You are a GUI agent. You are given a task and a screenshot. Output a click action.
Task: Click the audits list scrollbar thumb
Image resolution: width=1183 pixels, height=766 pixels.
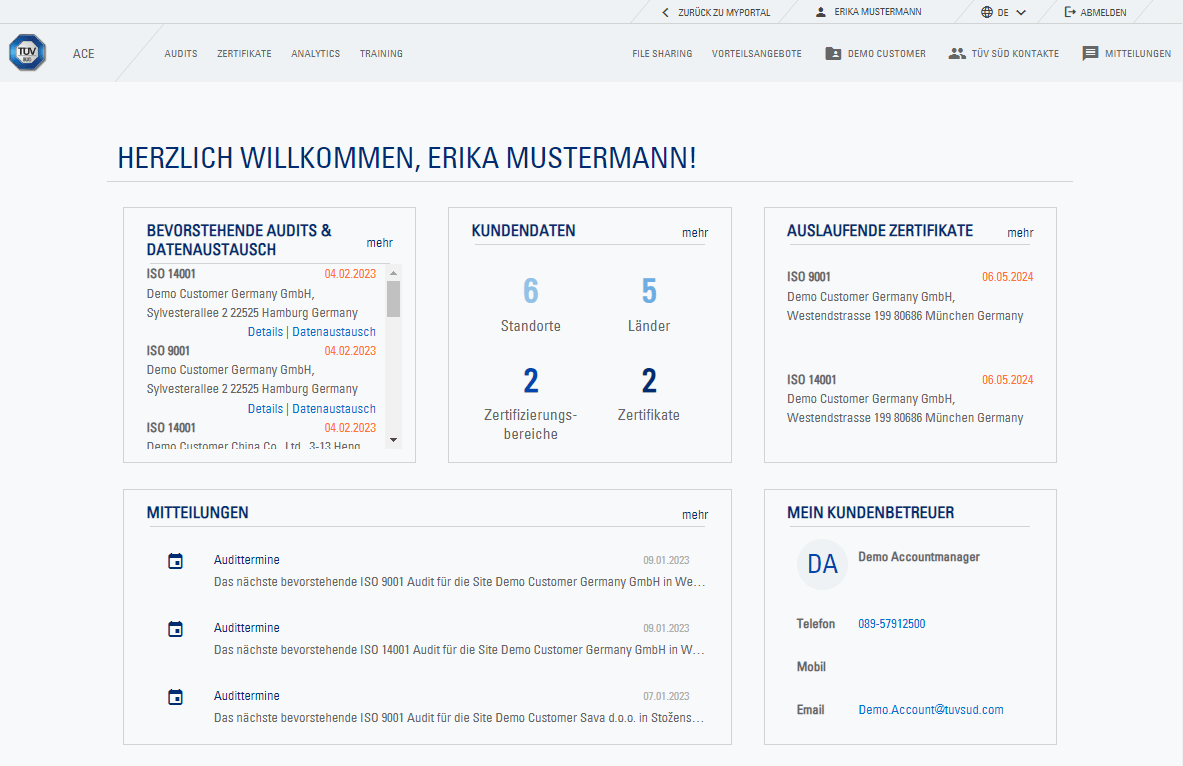click(393, 299)
